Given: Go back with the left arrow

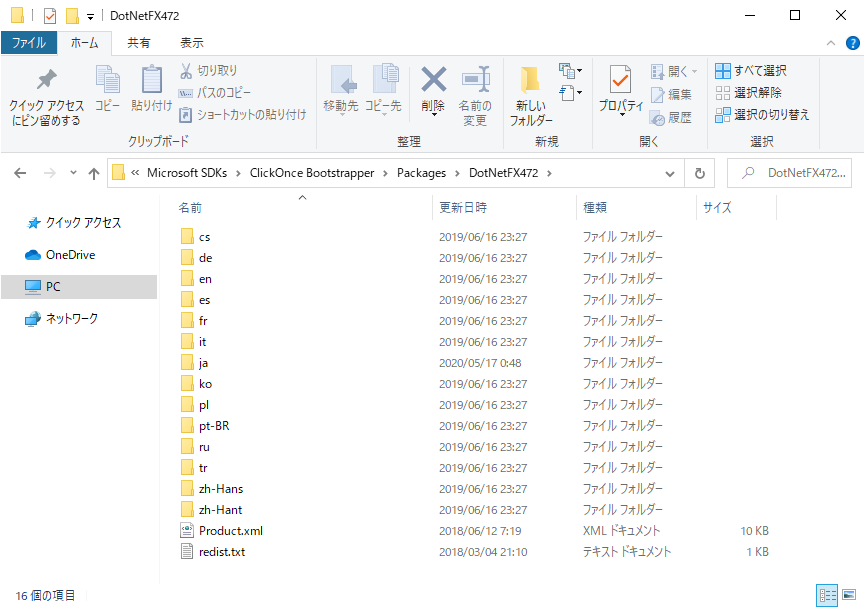Looking at the screenshot, I should 20,173.
